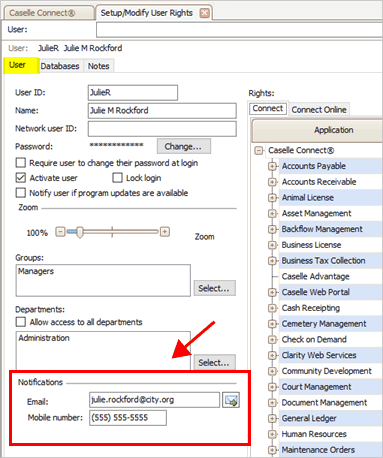Expand the Check on Demand node

pos(272,340)
